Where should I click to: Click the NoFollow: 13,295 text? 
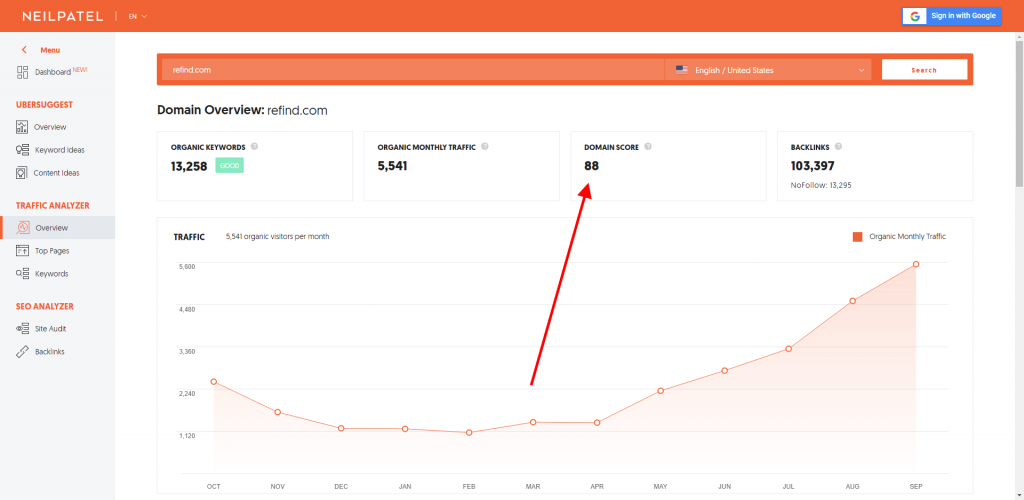click(x=821, y=185)
